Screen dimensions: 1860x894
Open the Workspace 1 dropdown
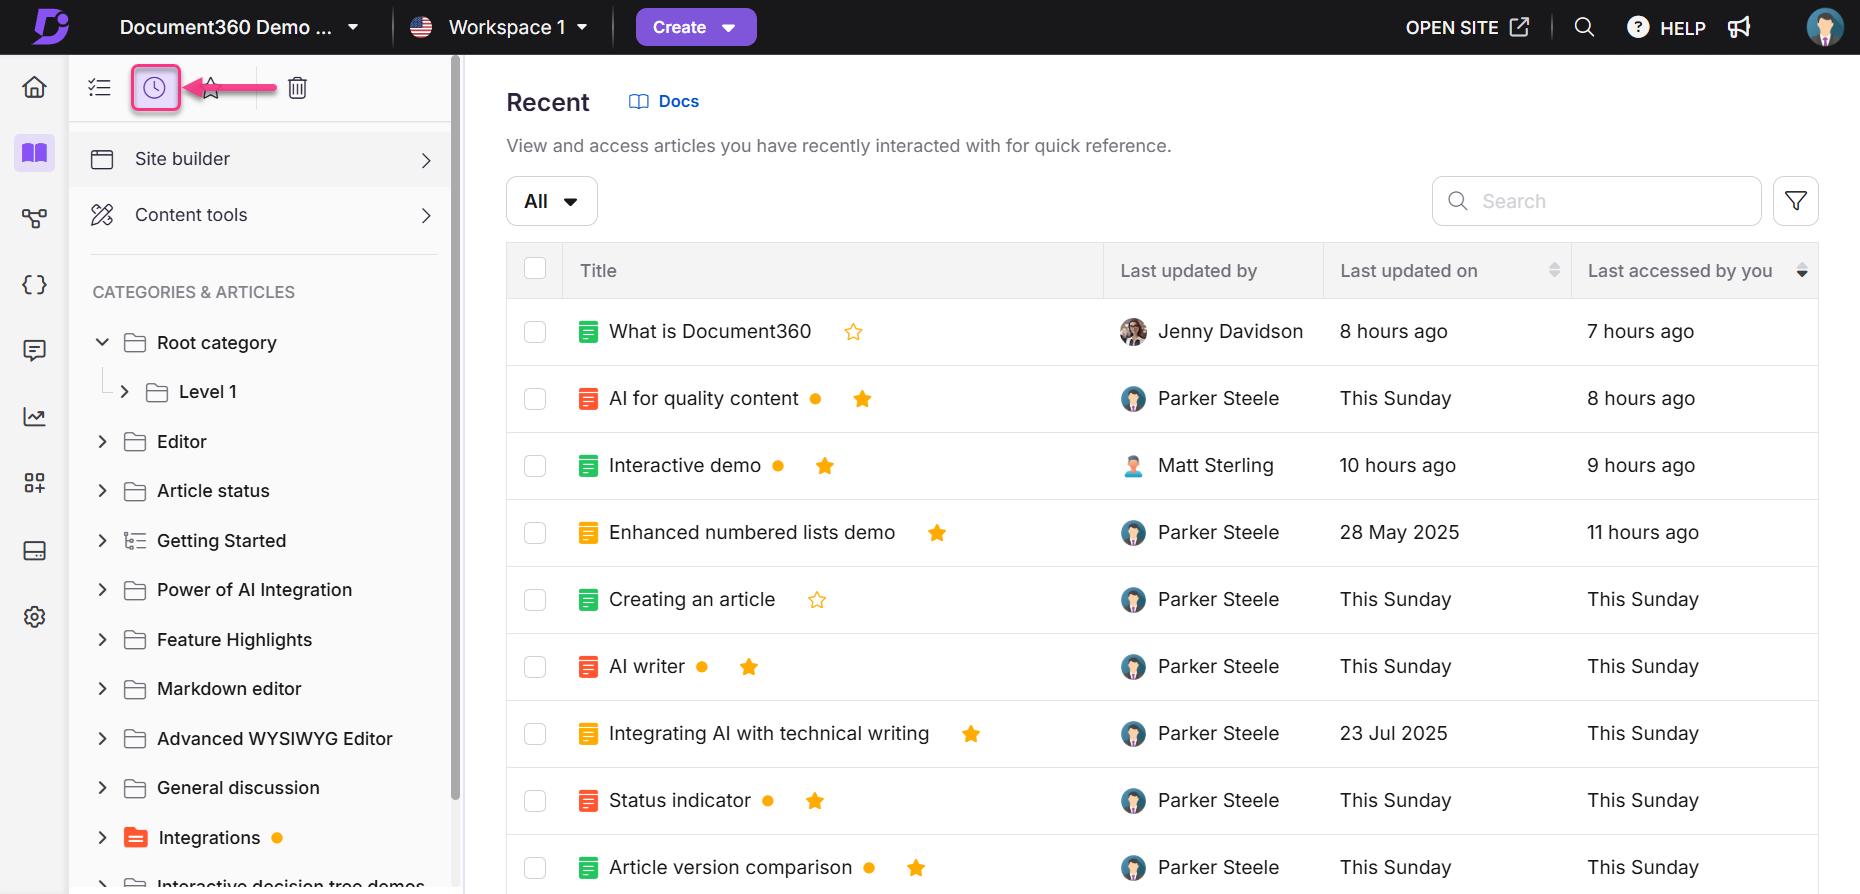[x=499, y=27]
